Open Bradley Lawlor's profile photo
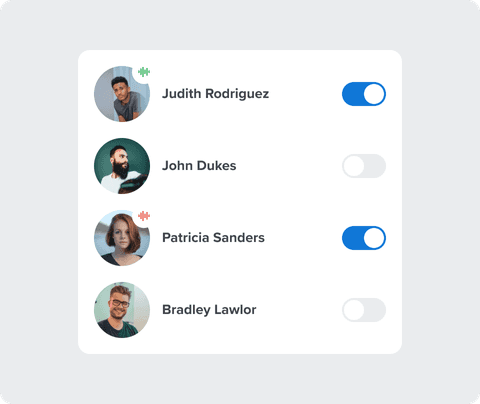Viewport: 480px width, 404px height. (122, 310)
